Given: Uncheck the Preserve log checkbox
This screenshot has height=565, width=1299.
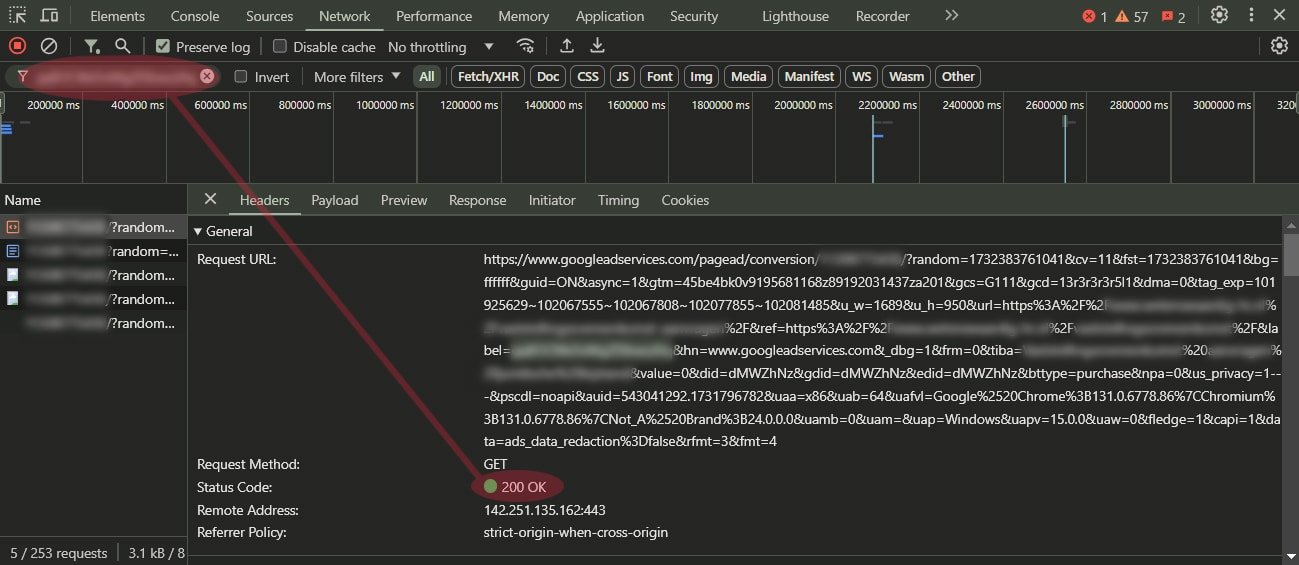Looking at the screenshot, I should 163,47.
